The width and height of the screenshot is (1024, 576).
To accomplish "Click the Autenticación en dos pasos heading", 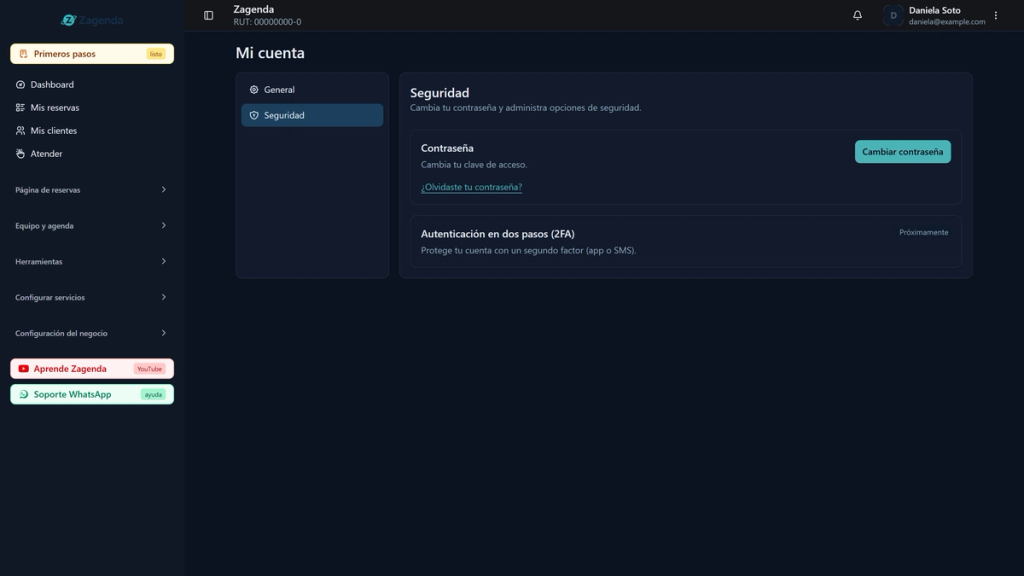I will point(498,234).
